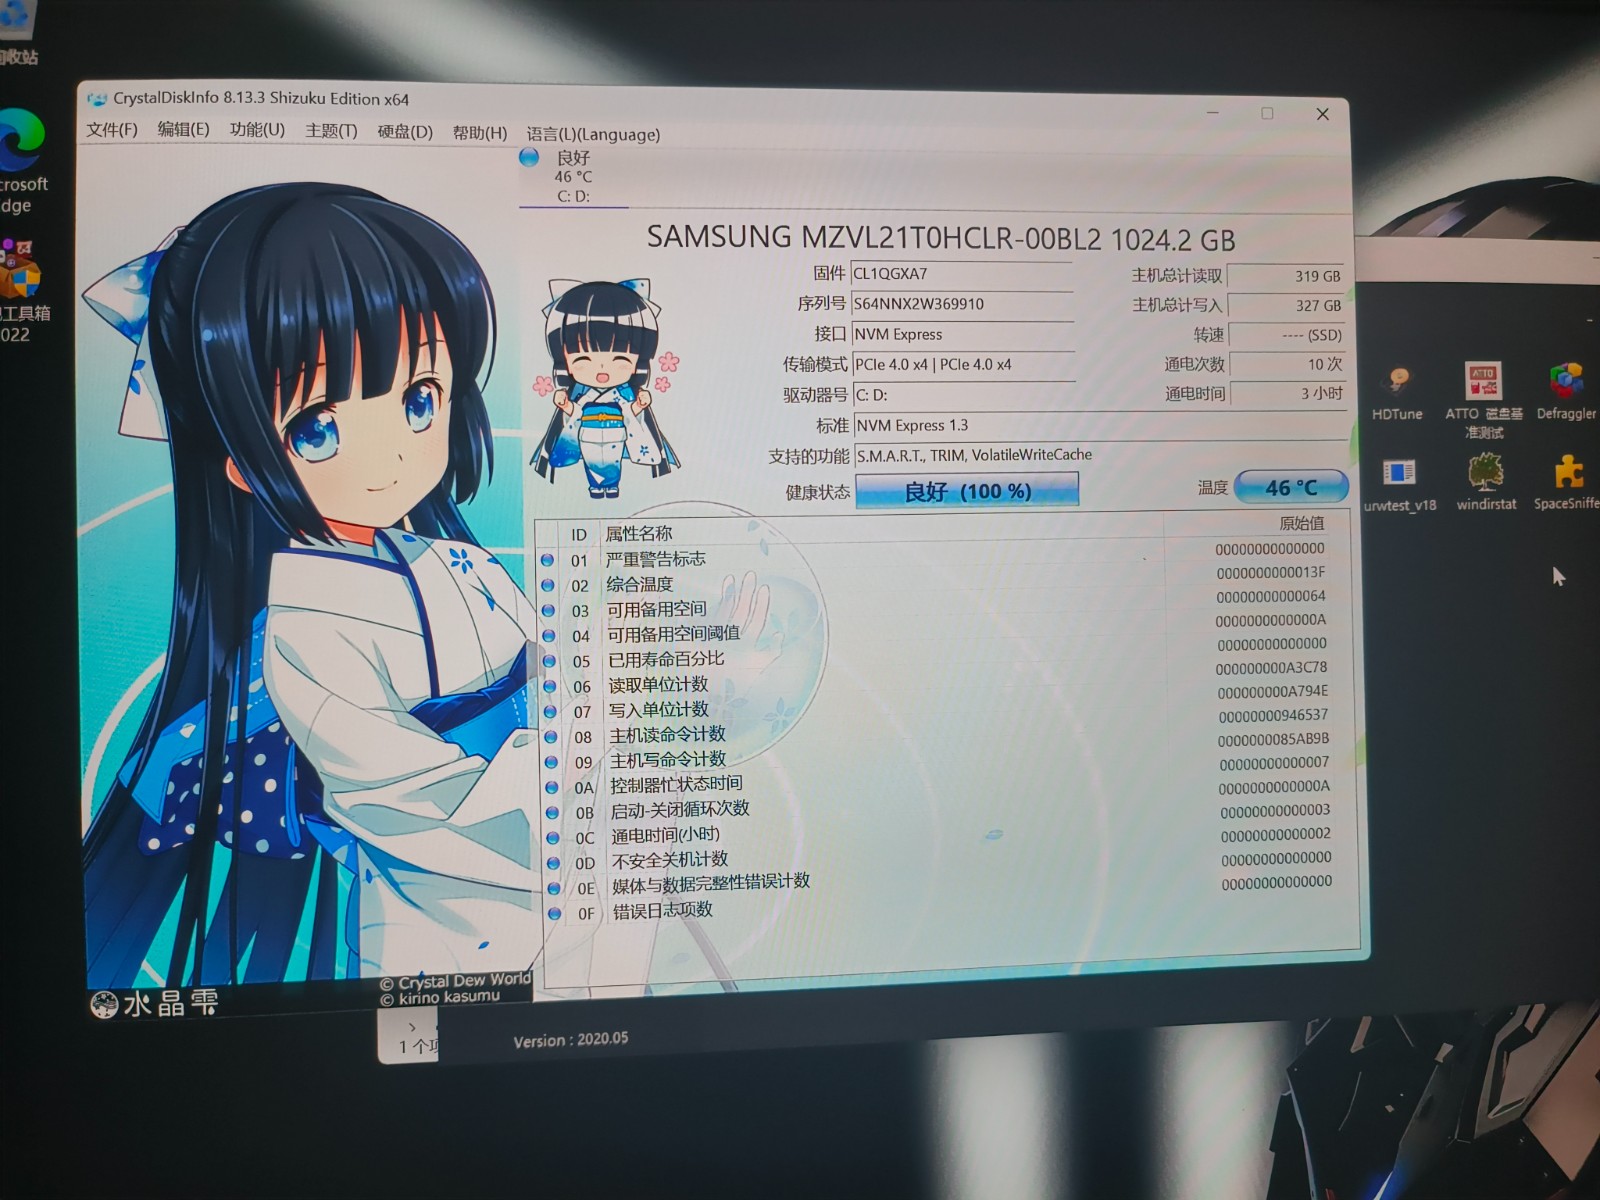Open the 功能(U) menu
This screenshot has width=1600, height=1200.
[x=257, y=130]
